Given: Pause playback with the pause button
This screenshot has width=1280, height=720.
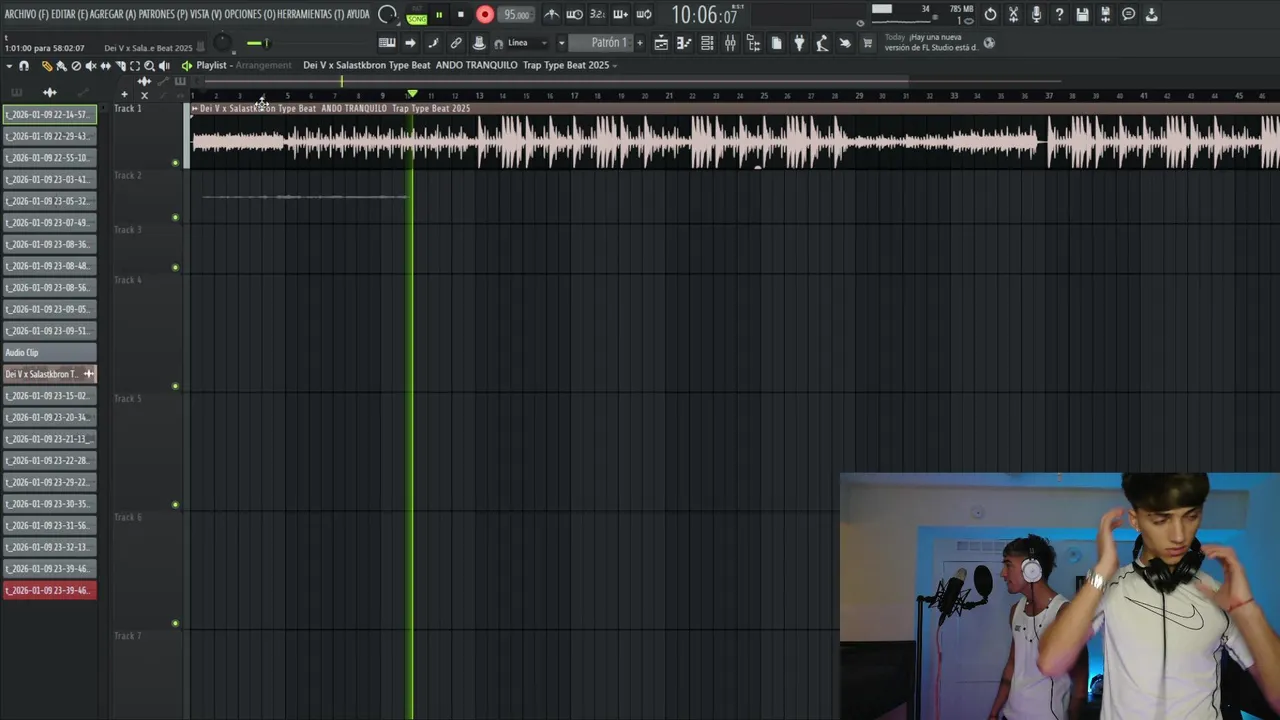Looking at the screenshot, I should pos(439,15).
